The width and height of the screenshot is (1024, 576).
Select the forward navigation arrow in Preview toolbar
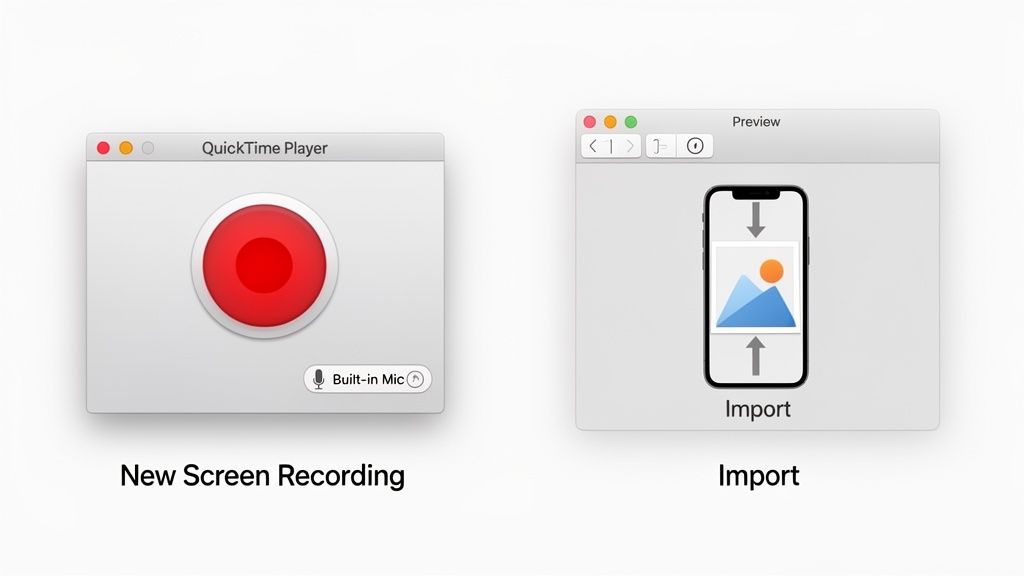(629, 145)
